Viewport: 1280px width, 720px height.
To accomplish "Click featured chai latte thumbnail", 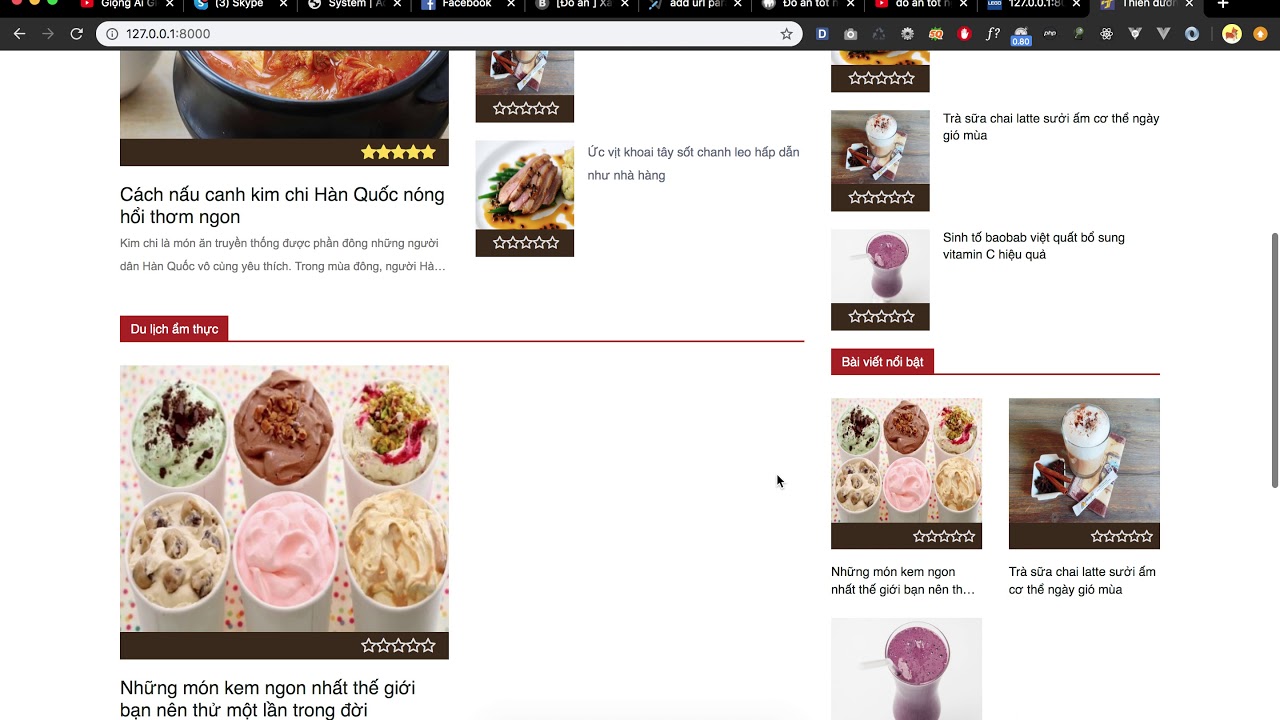I will (x=1084, y=461).
